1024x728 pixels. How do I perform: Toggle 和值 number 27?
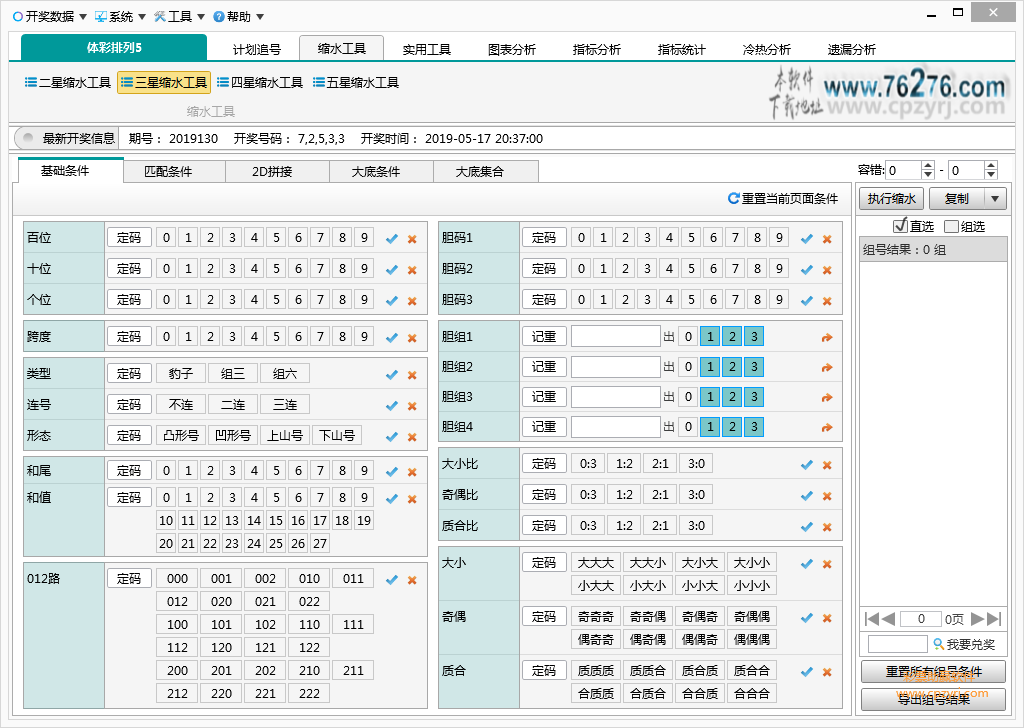(320, 543)
